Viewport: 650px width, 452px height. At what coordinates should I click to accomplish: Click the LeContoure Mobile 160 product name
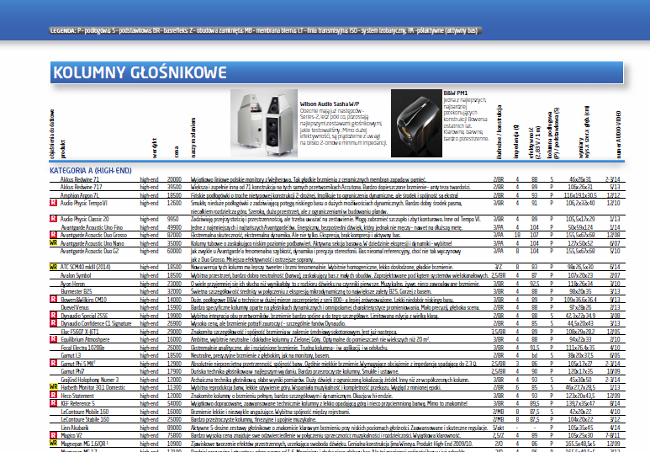pos(85,412)
